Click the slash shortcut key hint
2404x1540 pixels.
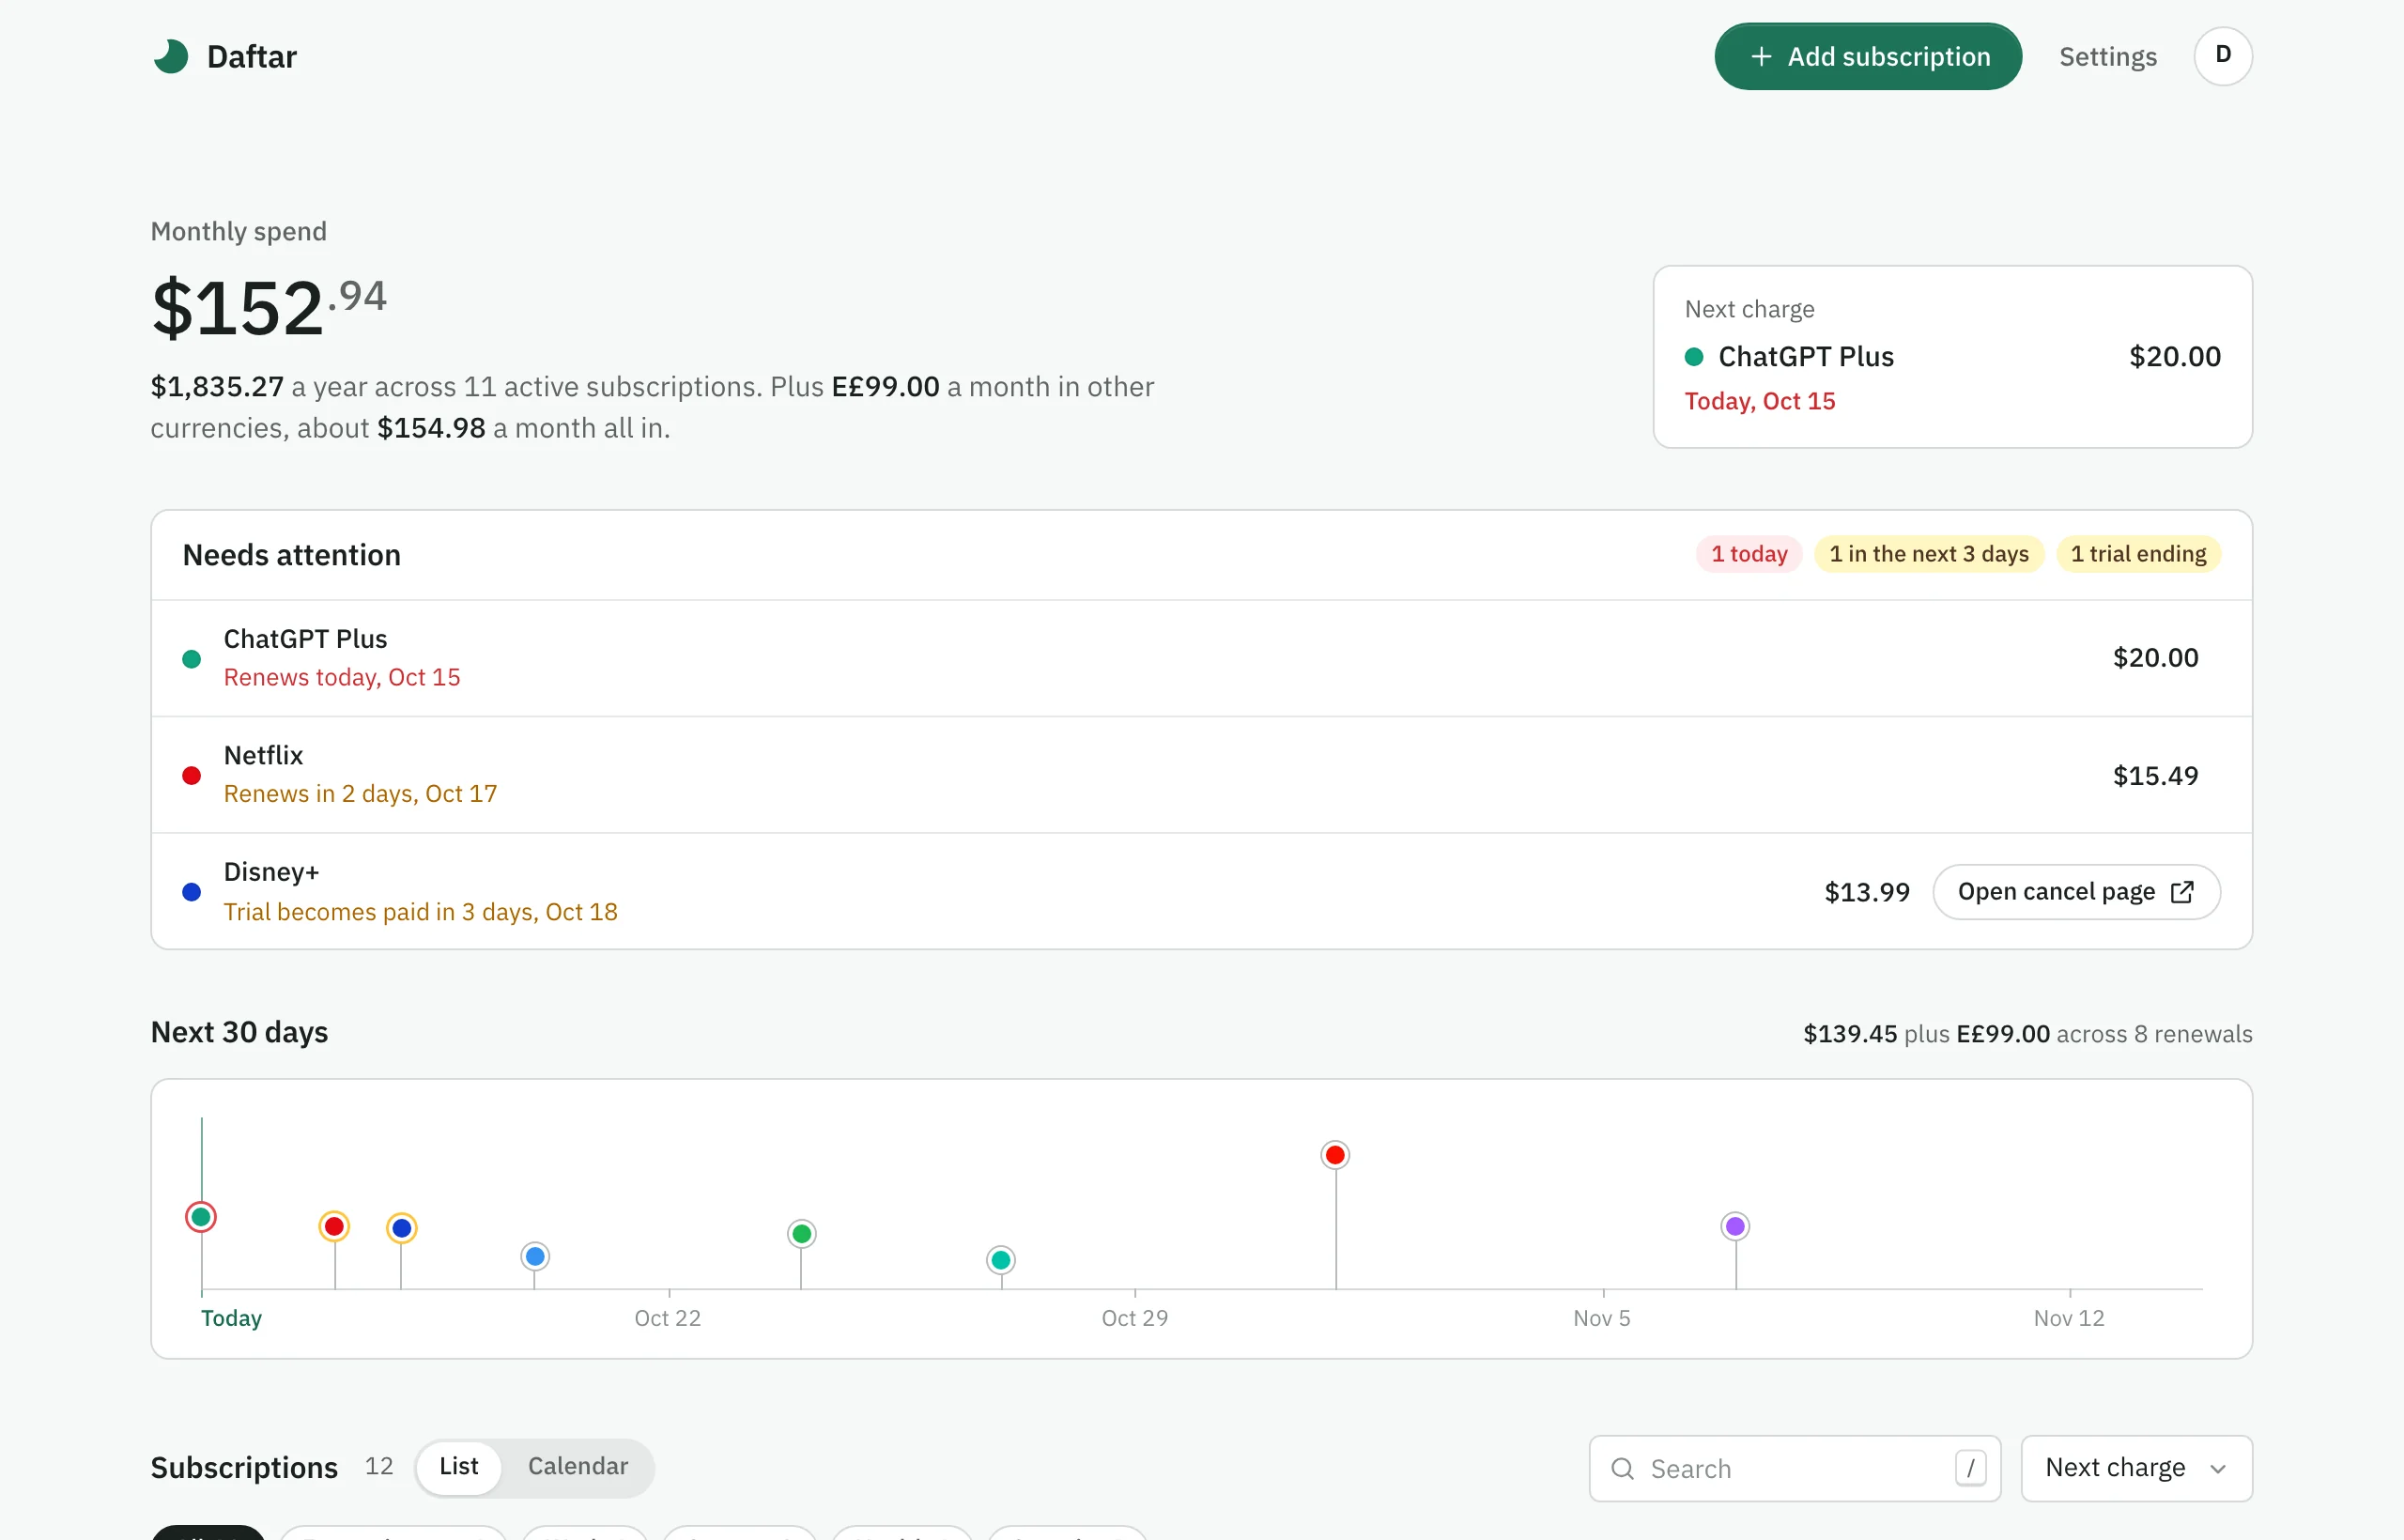pos(1970,1468)
